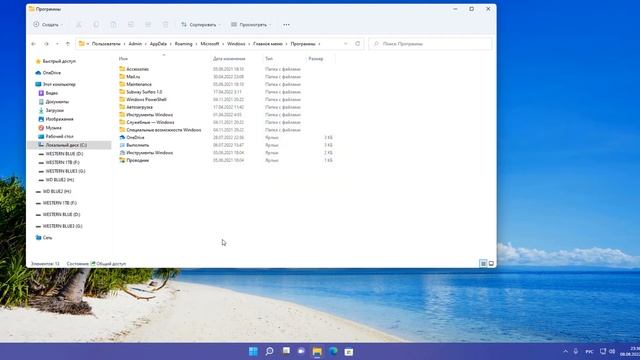640x360 pixels.
Task: Open Музыка in the sidebar
Action: pyautogui.click(x=50, y=128)
